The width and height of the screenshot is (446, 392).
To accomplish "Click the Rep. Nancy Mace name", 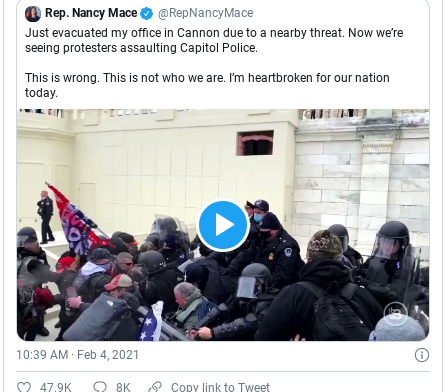I will tap(91, 13).
